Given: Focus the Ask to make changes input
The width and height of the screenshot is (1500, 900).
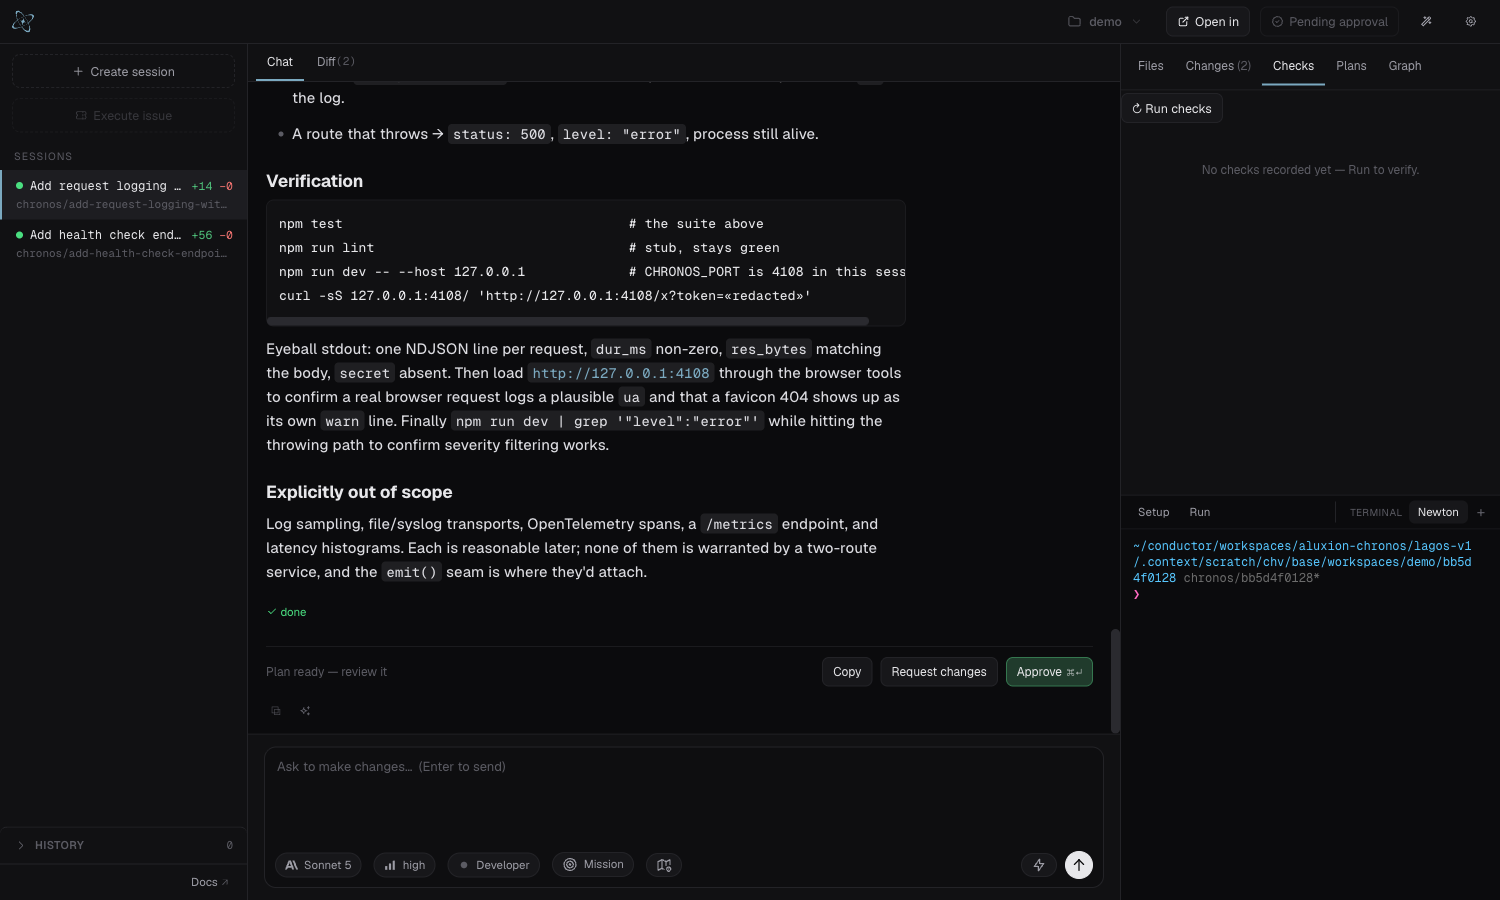Looking at the screenshot, I should click(x=684, y=795).
